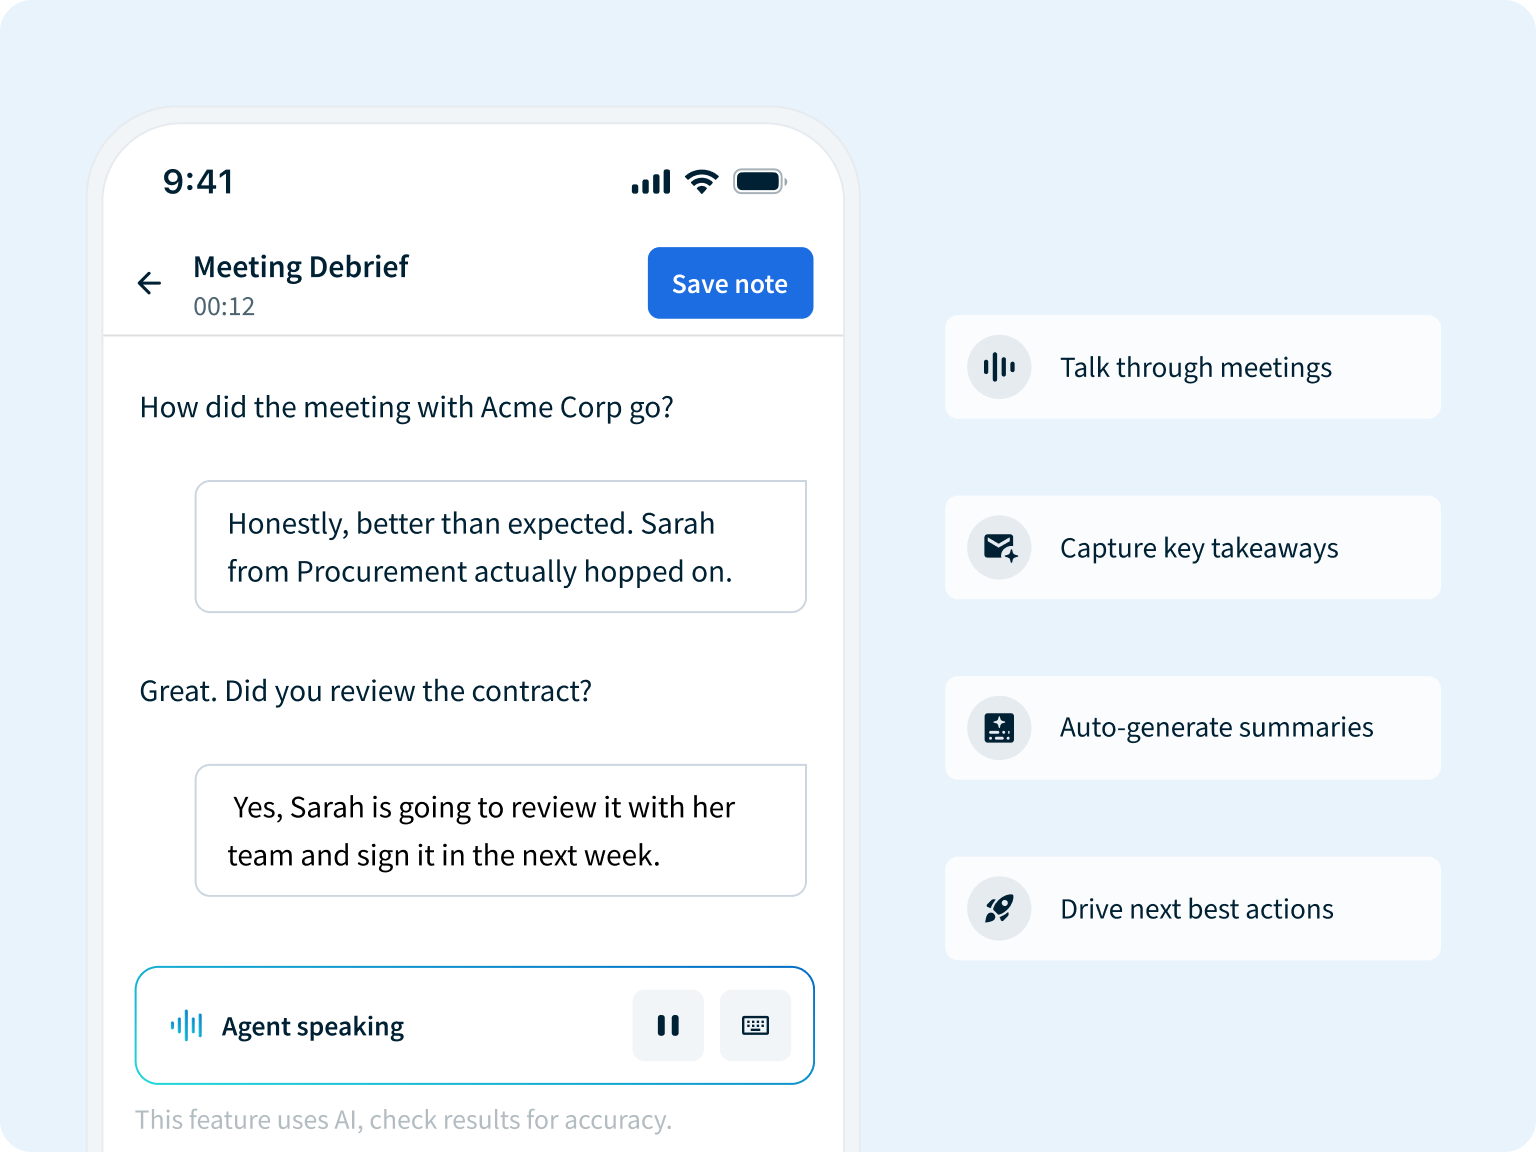Screen dimensions: 1536x1152
Task: Click the Auto-generate summaries icon
Action: (999, 728)
